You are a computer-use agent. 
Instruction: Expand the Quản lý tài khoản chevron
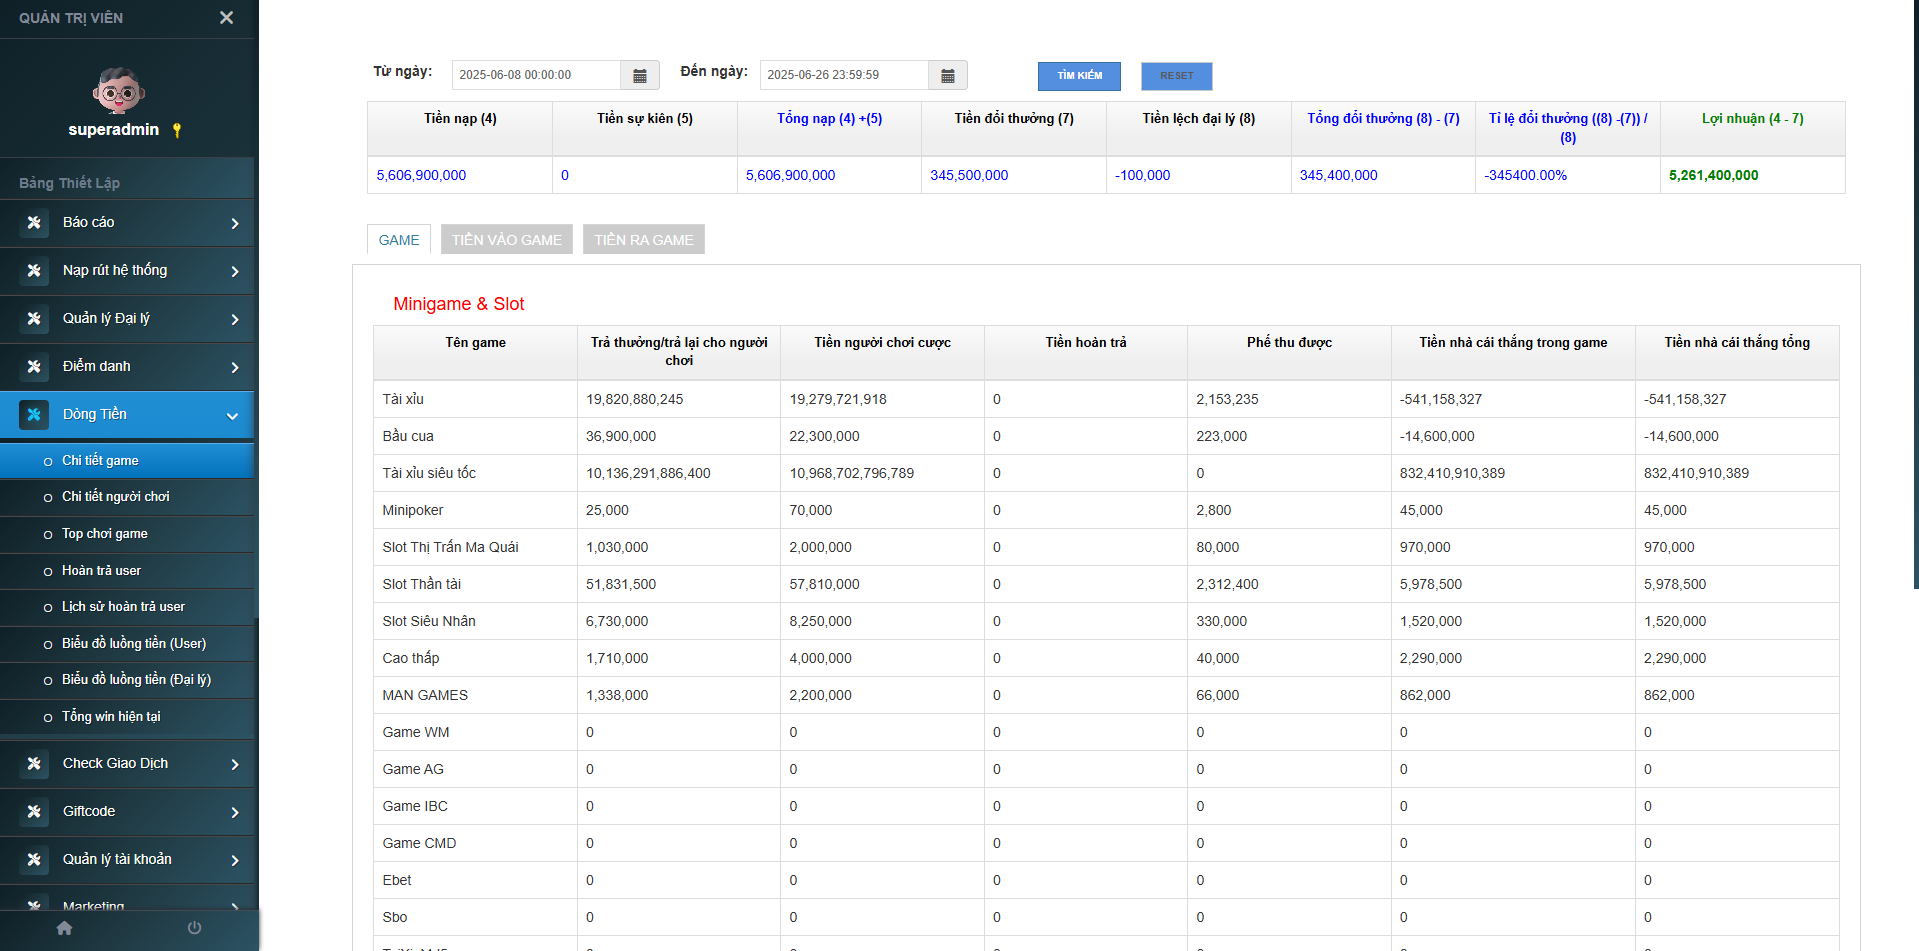point(235,861)
